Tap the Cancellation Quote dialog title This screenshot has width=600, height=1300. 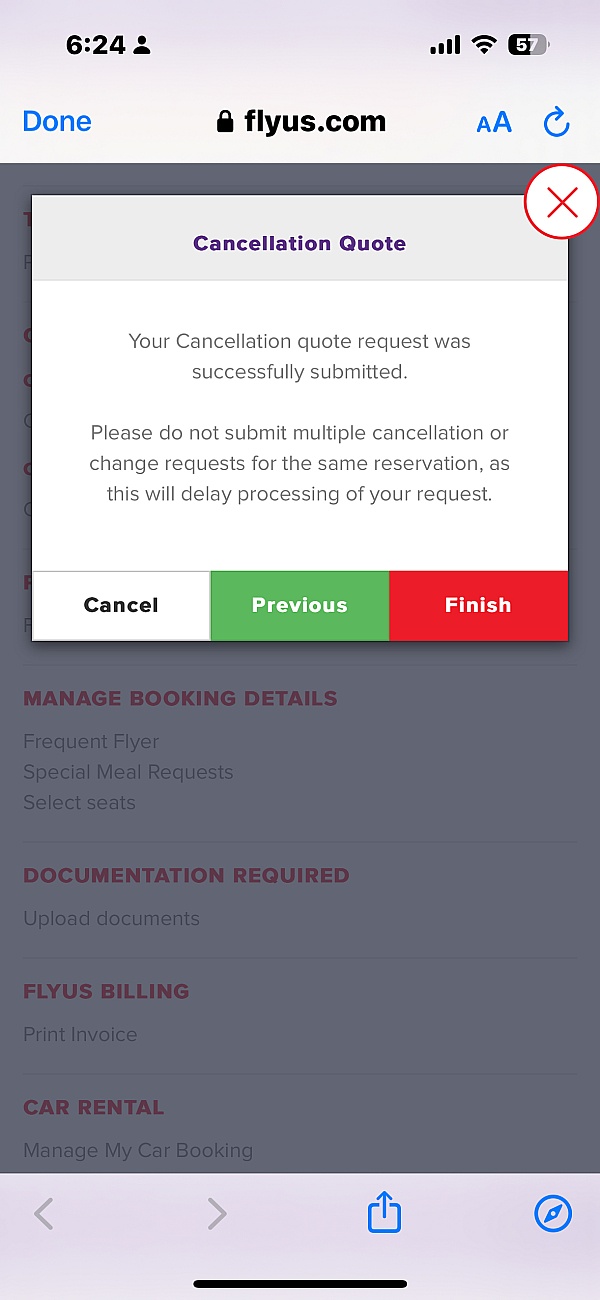[x=299, y=243]
